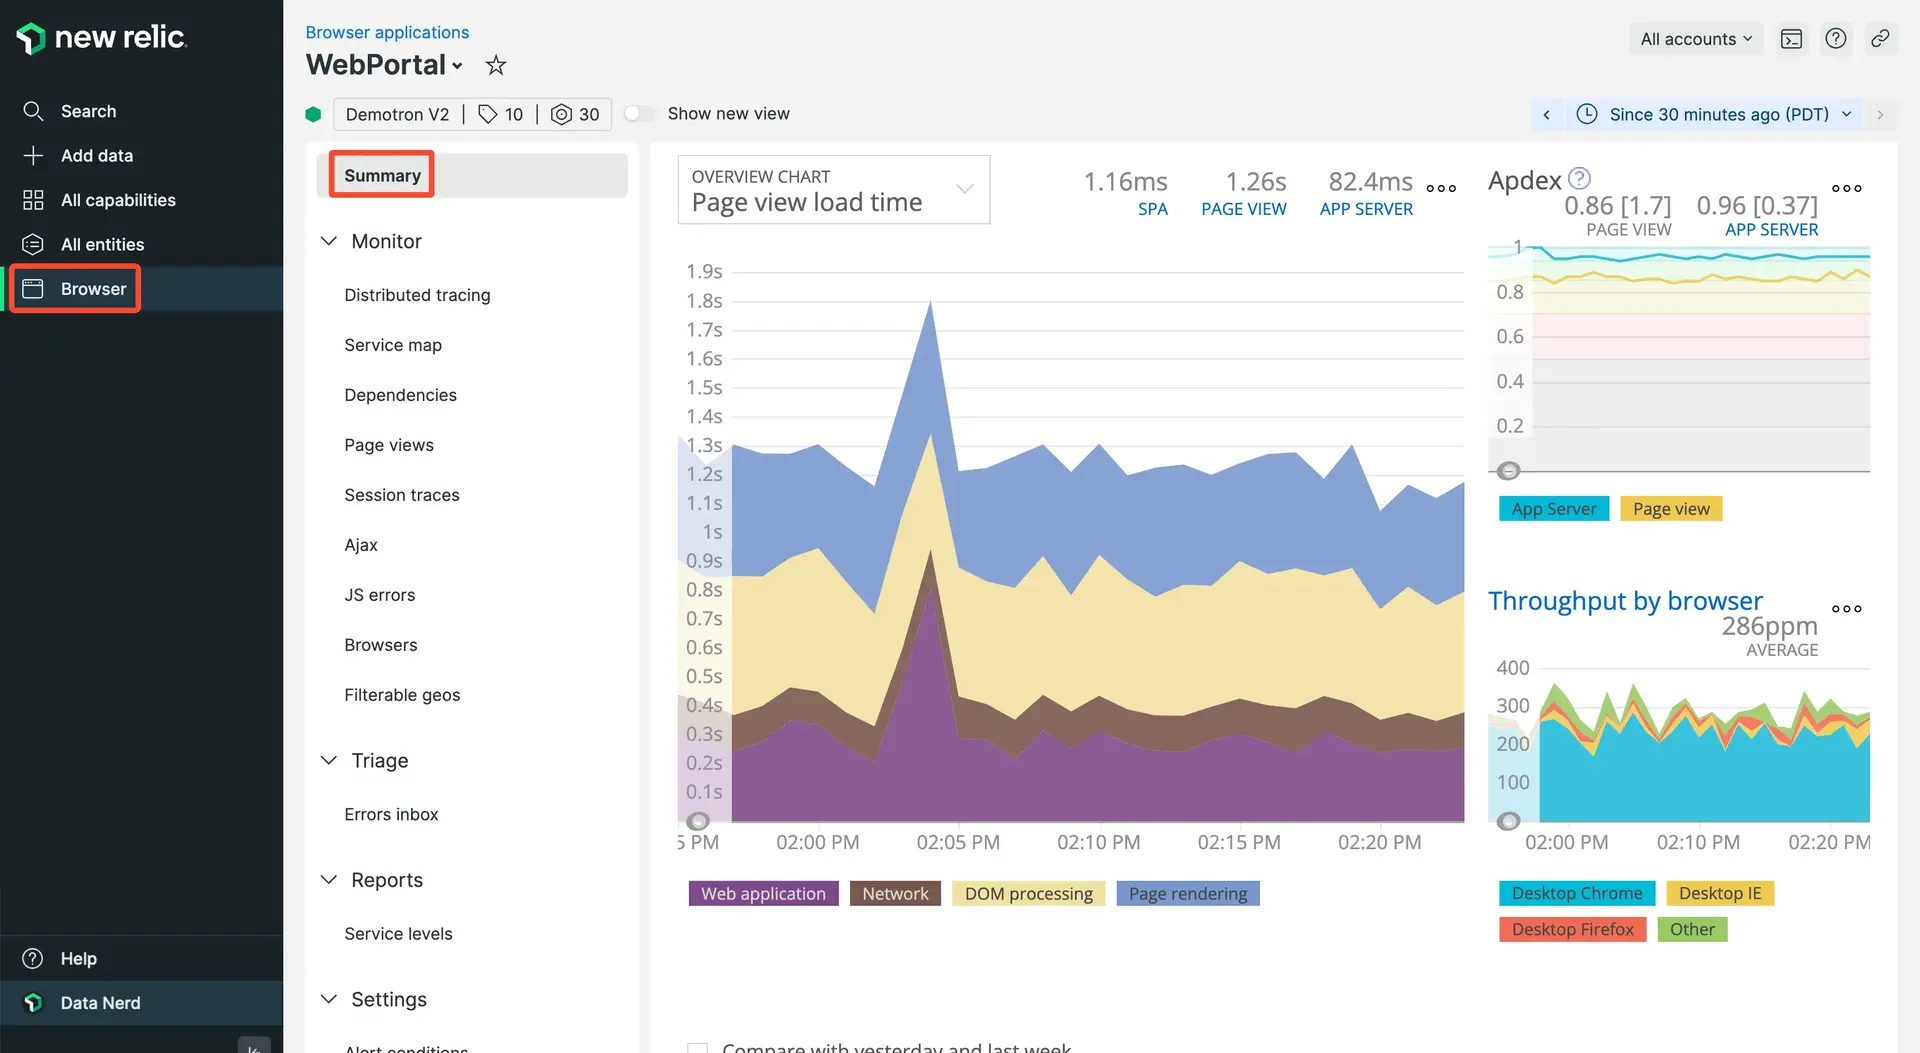Click the Apdex info question mark icon

tap(1579, 179)
